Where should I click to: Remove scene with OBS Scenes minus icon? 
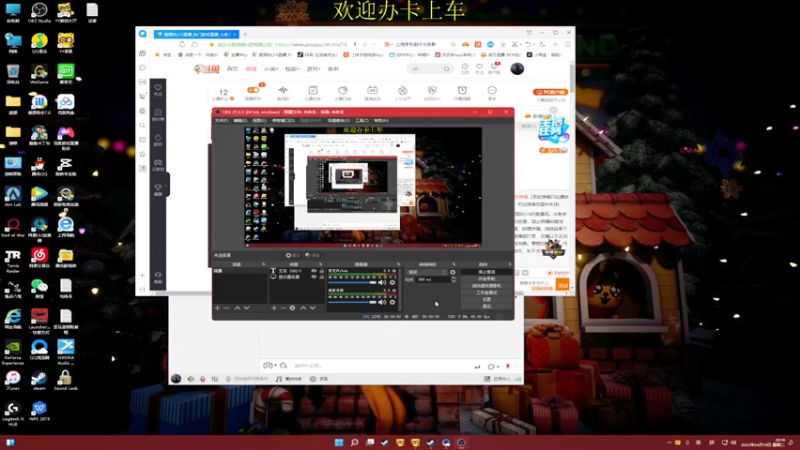(227, 308)
